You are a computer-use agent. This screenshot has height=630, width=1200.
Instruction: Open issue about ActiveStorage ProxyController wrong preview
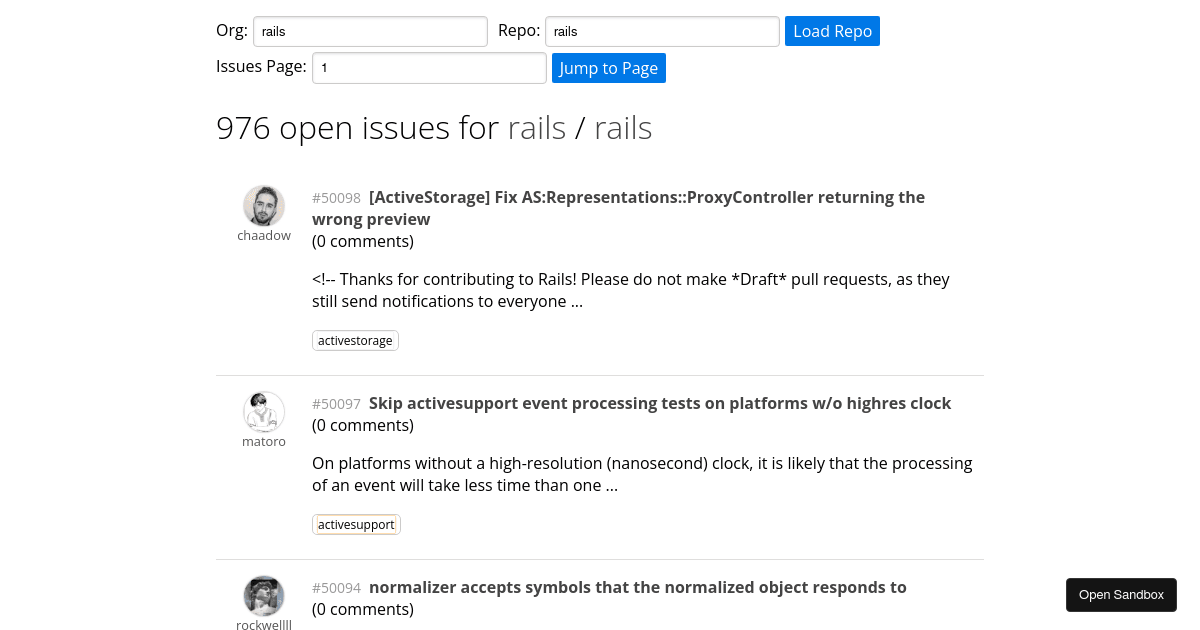click(618, 208)
